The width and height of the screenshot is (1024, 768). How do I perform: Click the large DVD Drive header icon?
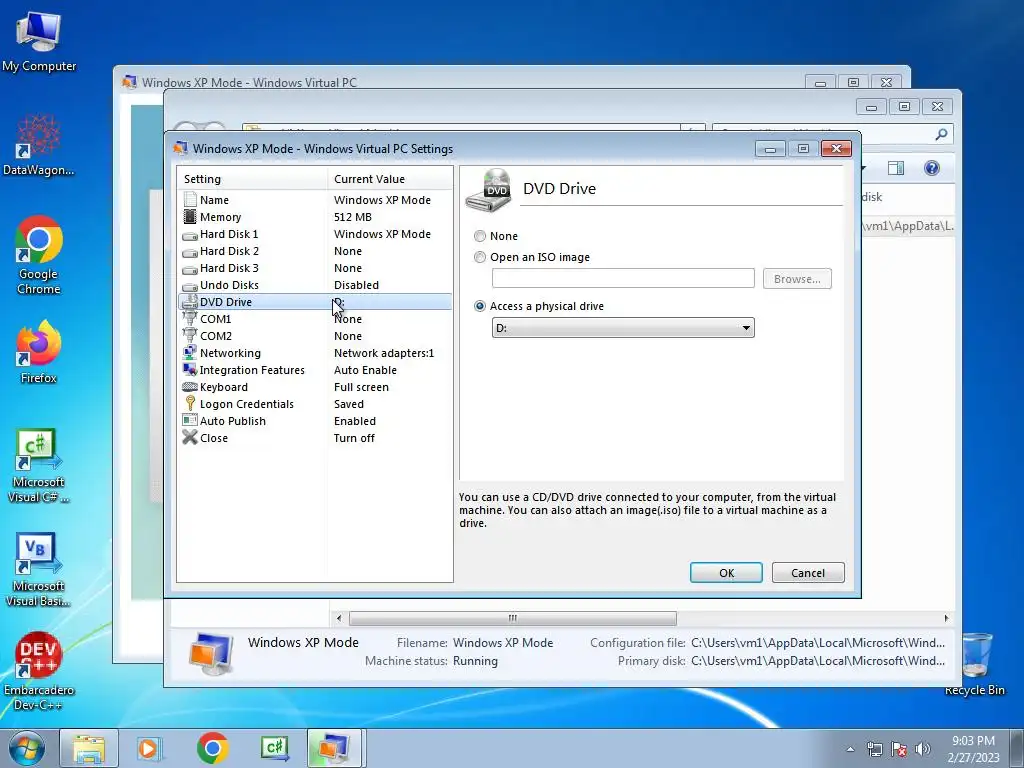click(488, 190)
